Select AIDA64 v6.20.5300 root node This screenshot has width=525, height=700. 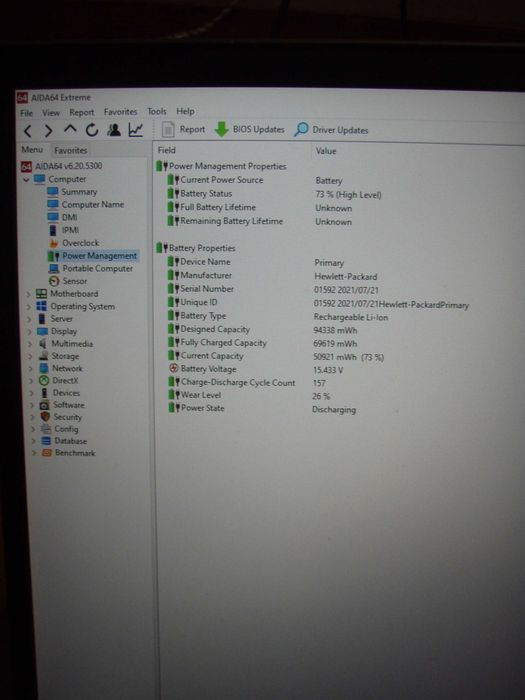click(62, 166)
